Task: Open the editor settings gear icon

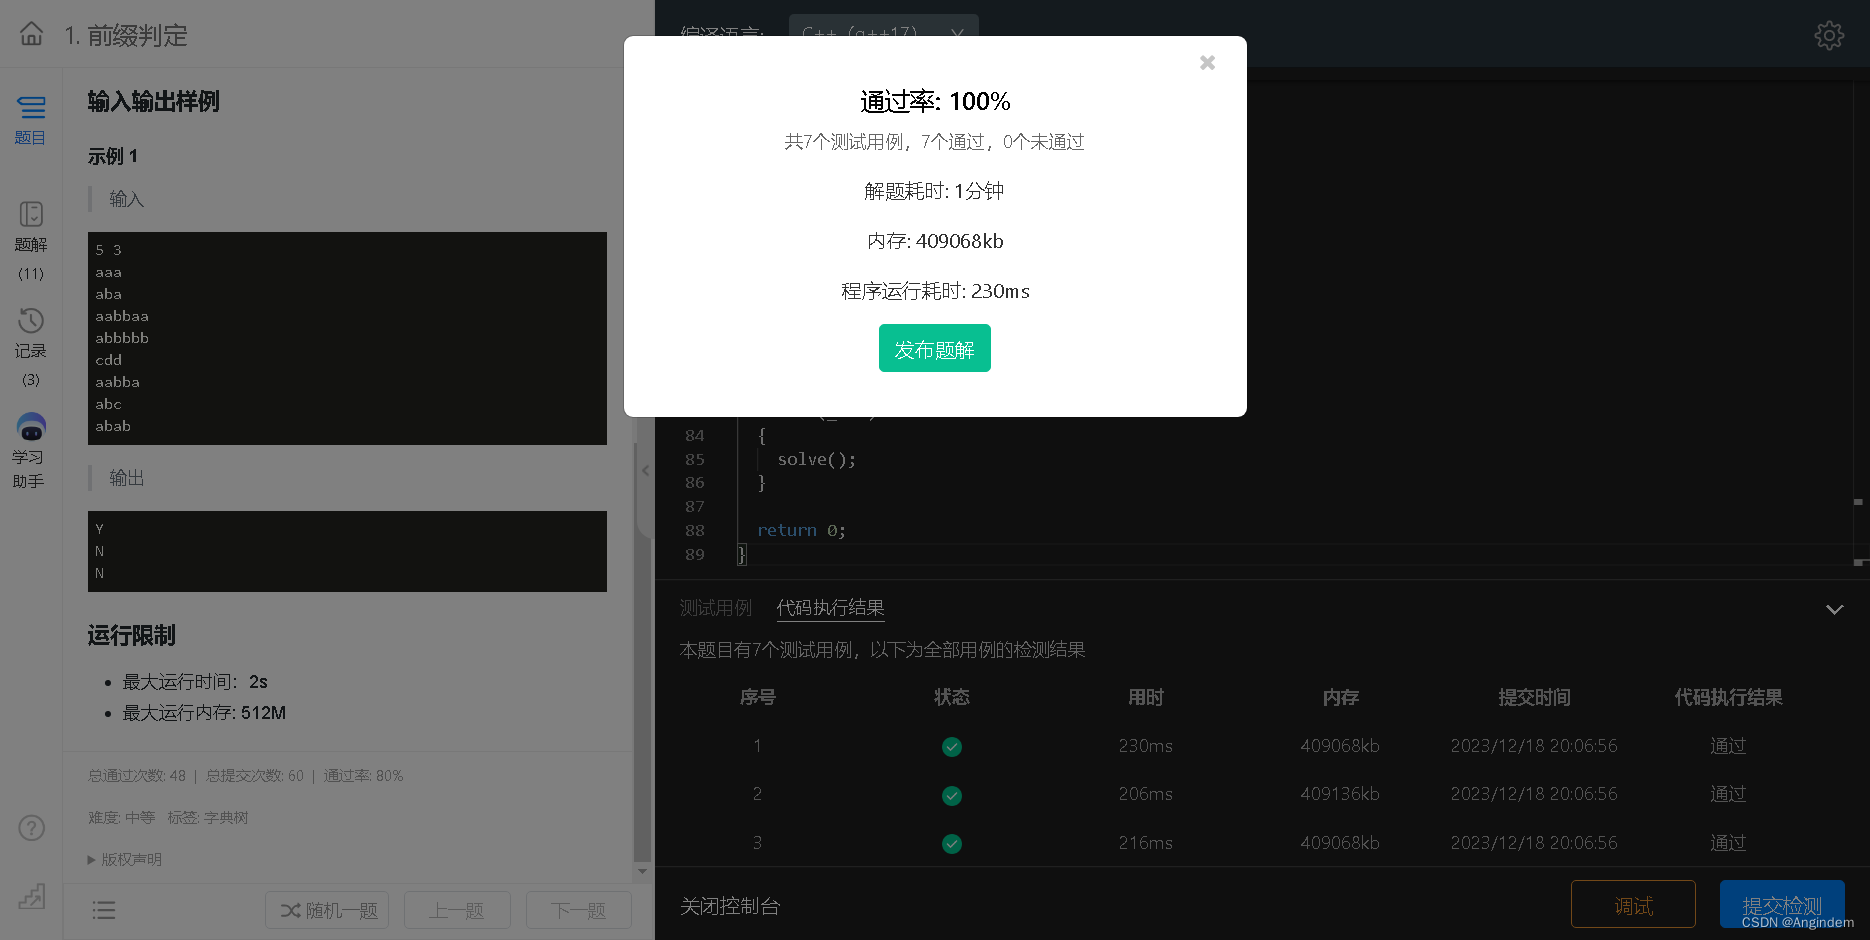Action: (1829, 36)
